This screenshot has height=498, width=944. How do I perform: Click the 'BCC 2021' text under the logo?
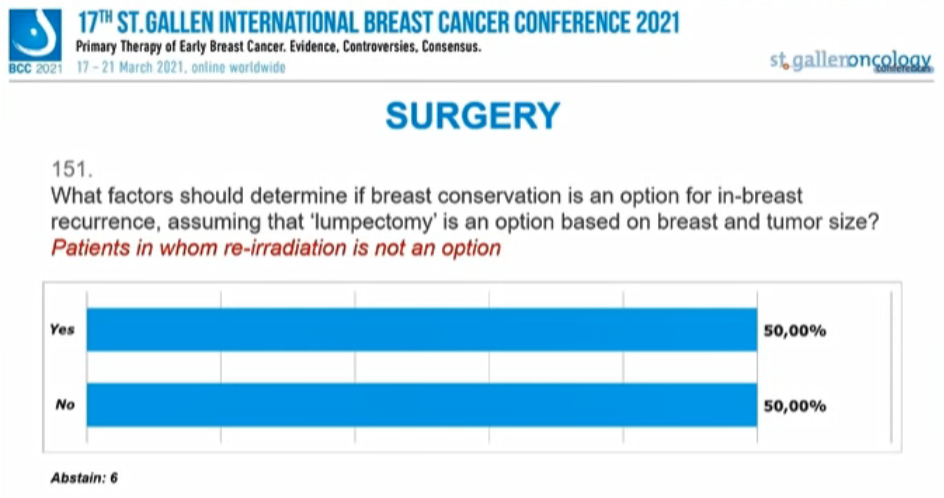(x=35, y=68)
